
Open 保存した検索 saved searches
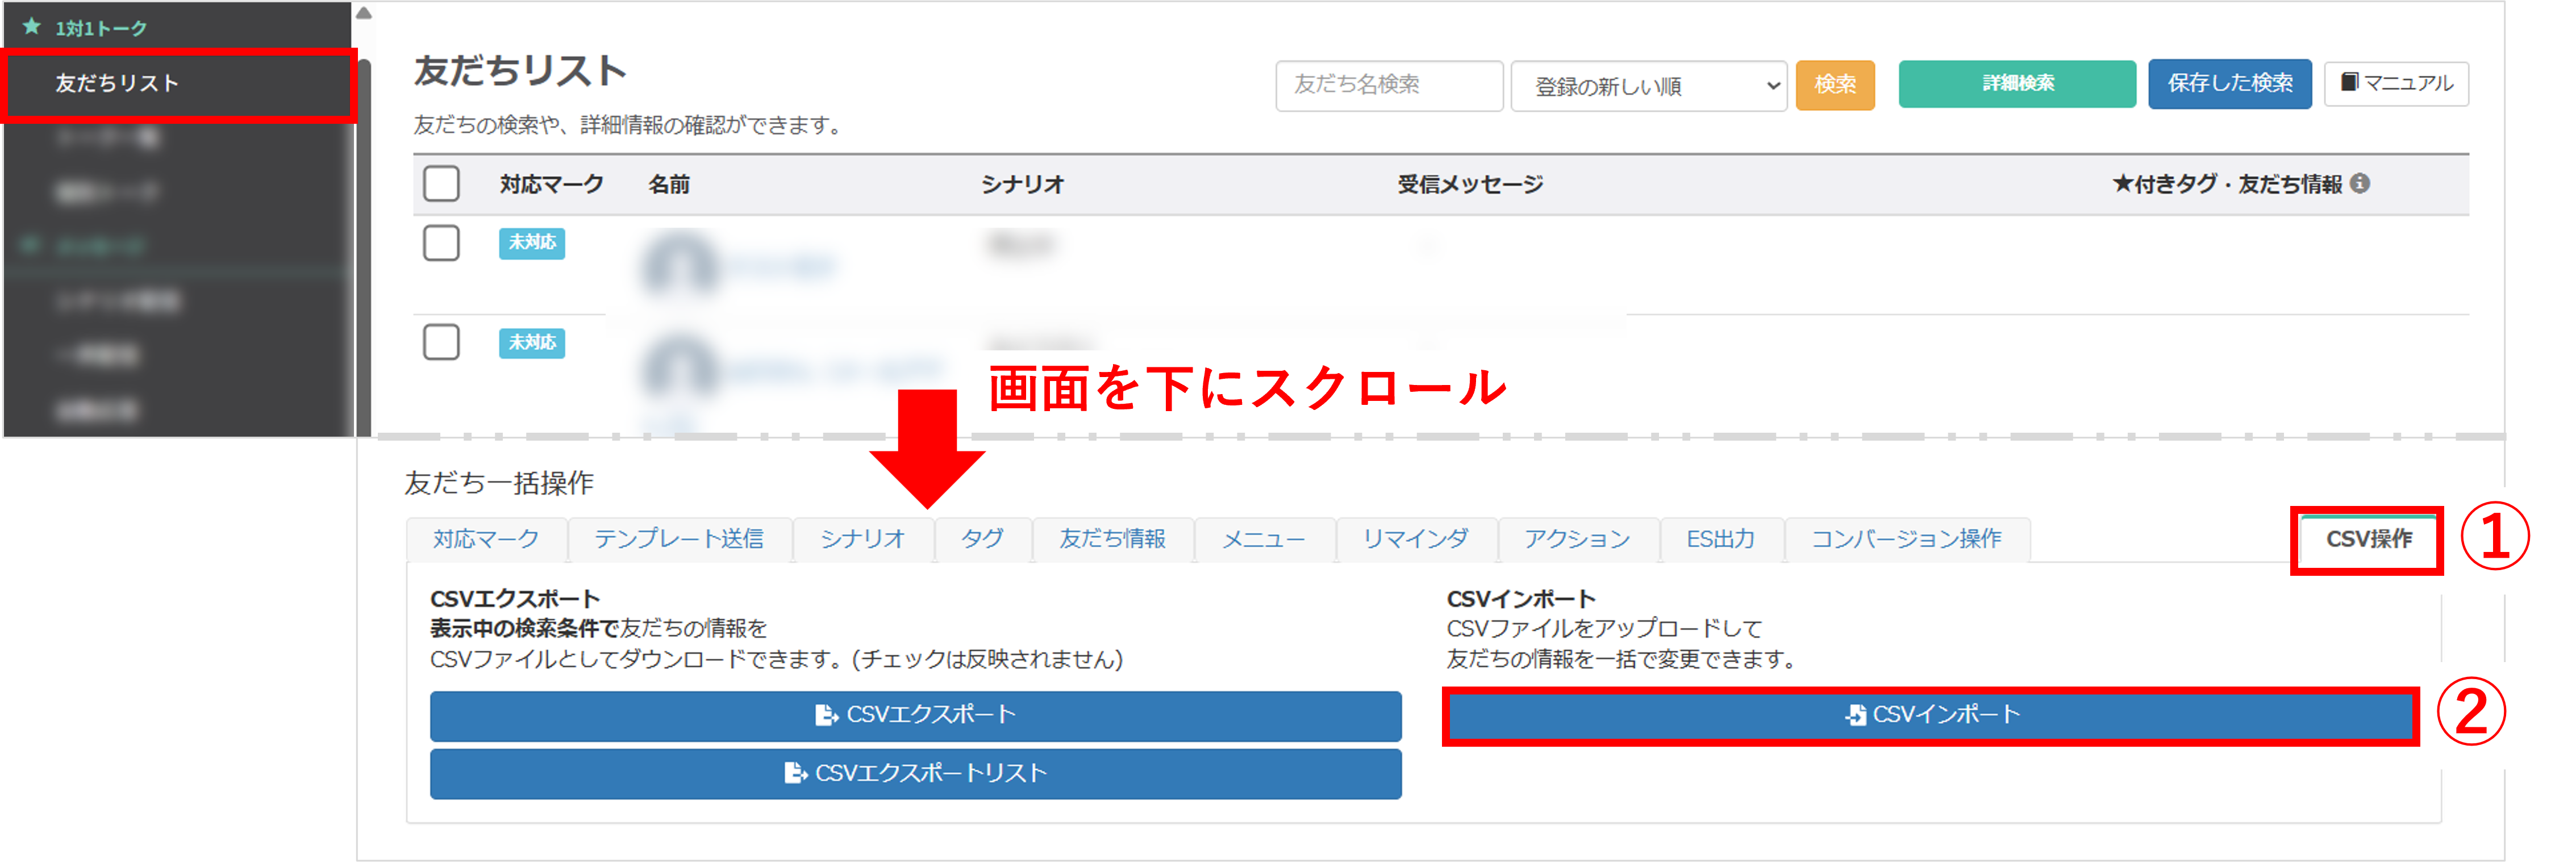[x=2229, y=83]
